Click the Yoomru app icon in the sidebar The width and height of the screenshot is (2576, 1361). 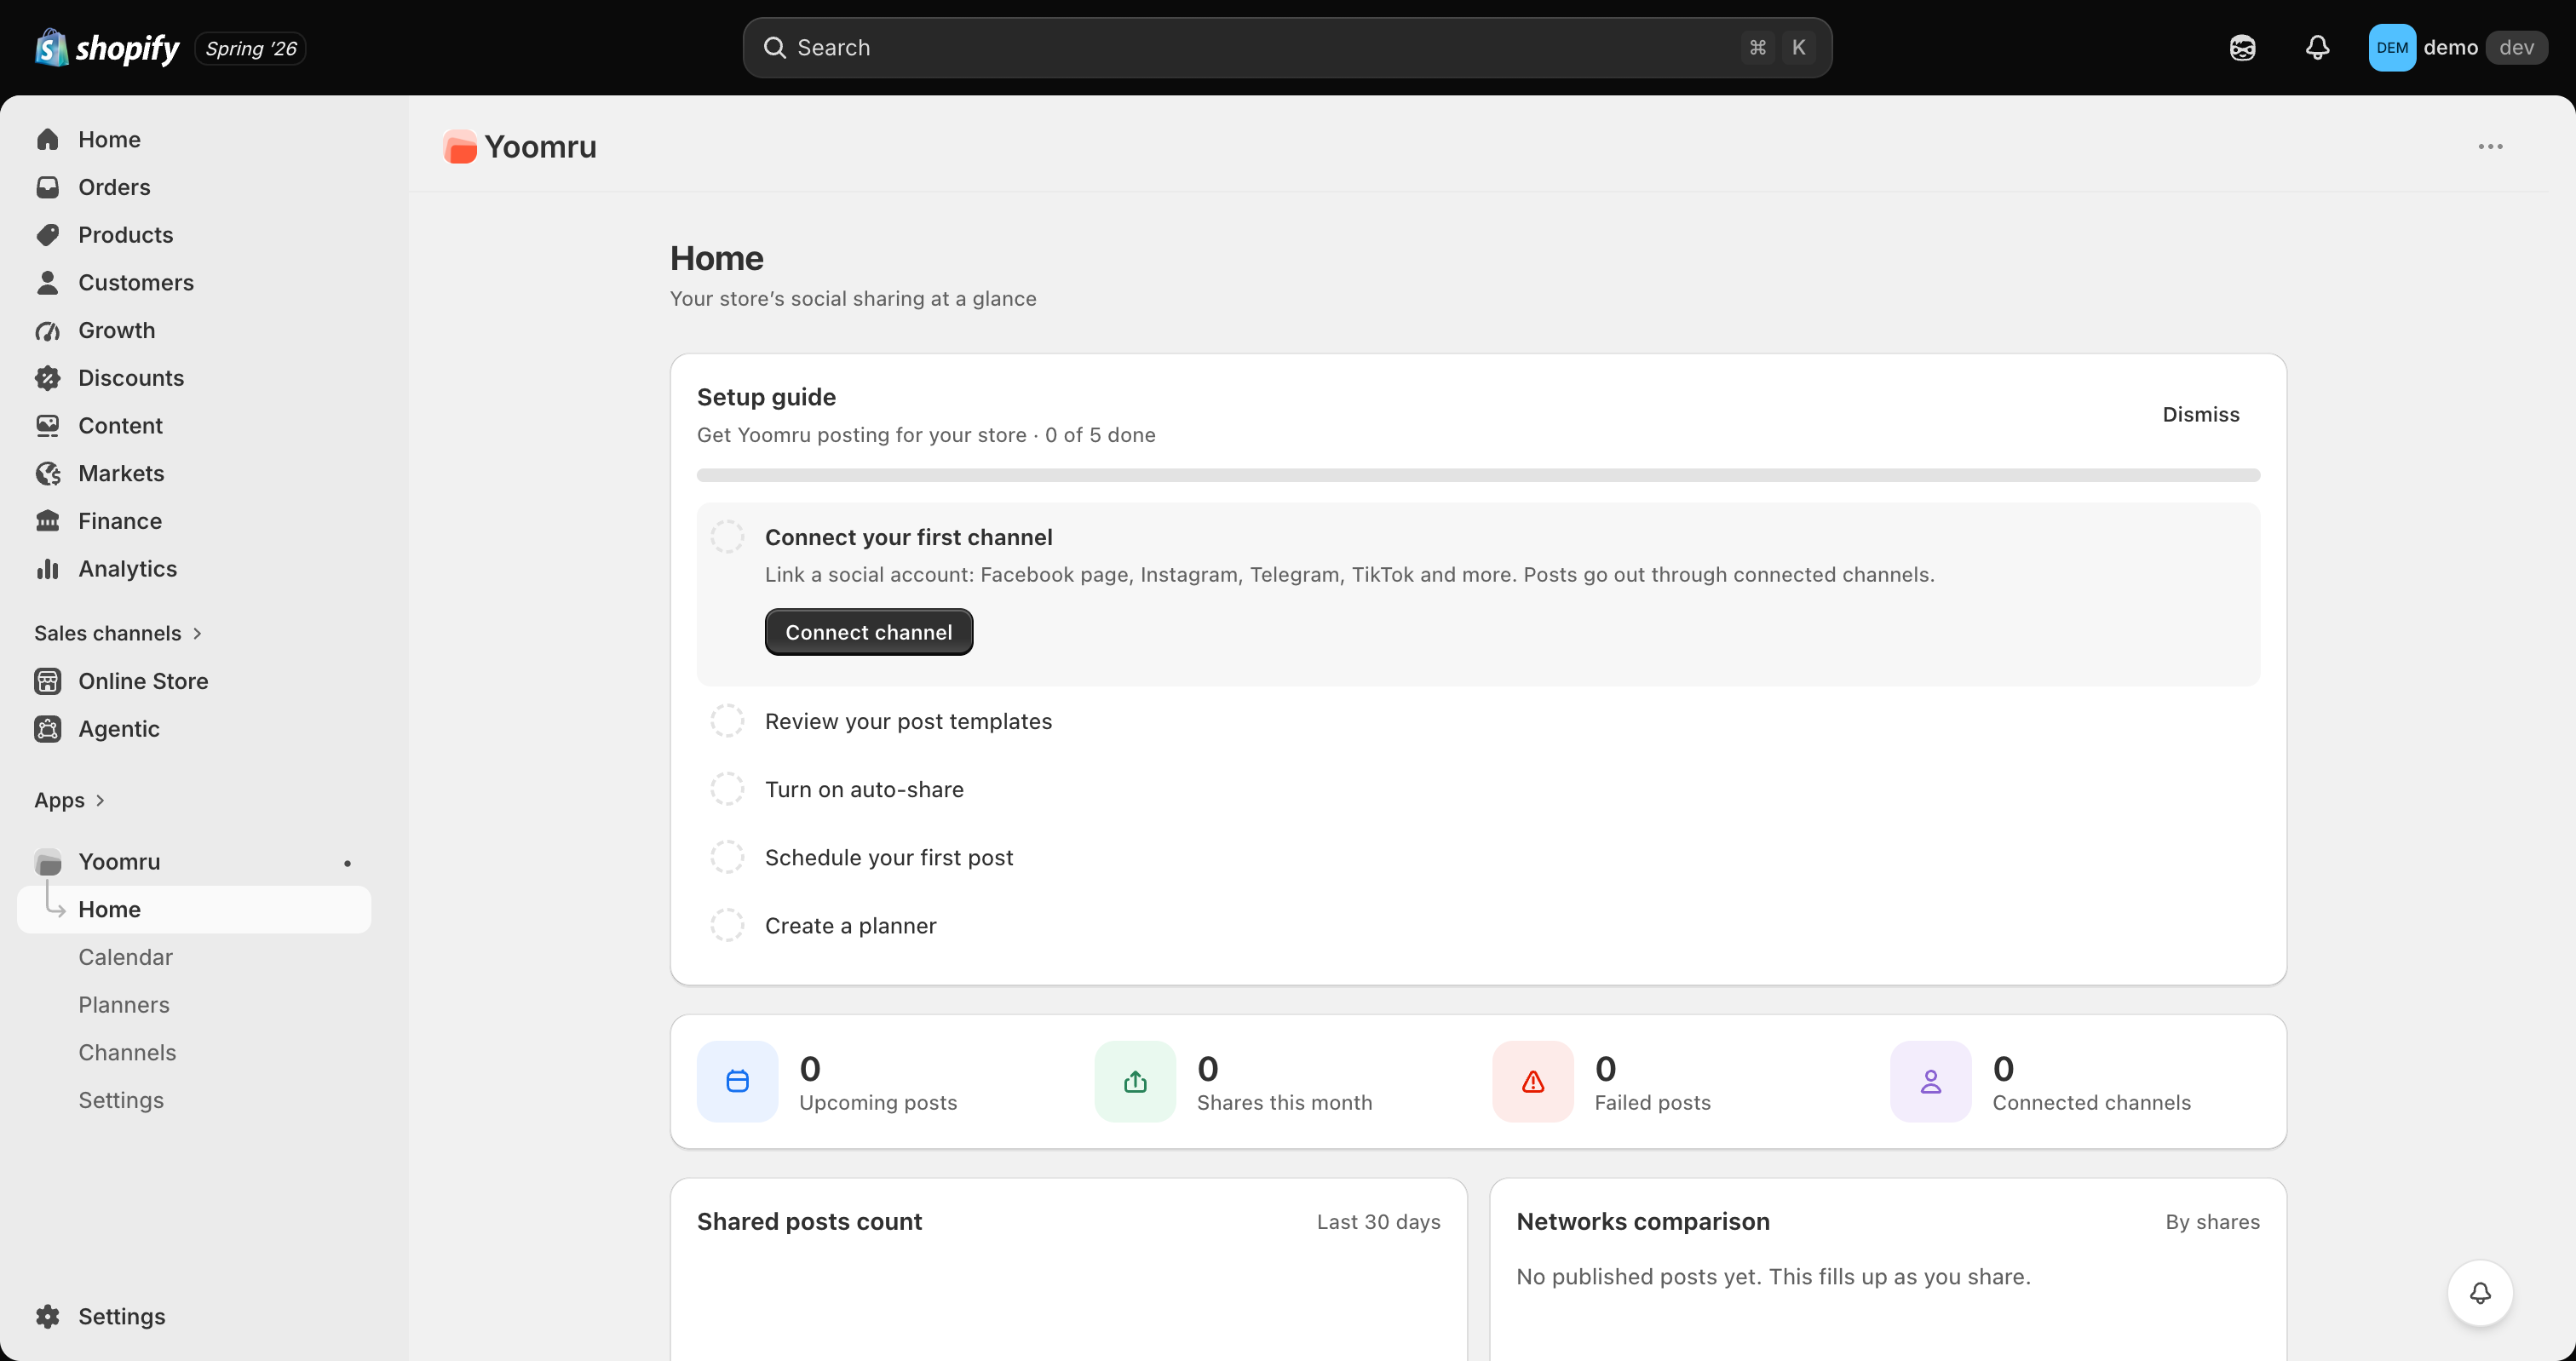47,862
